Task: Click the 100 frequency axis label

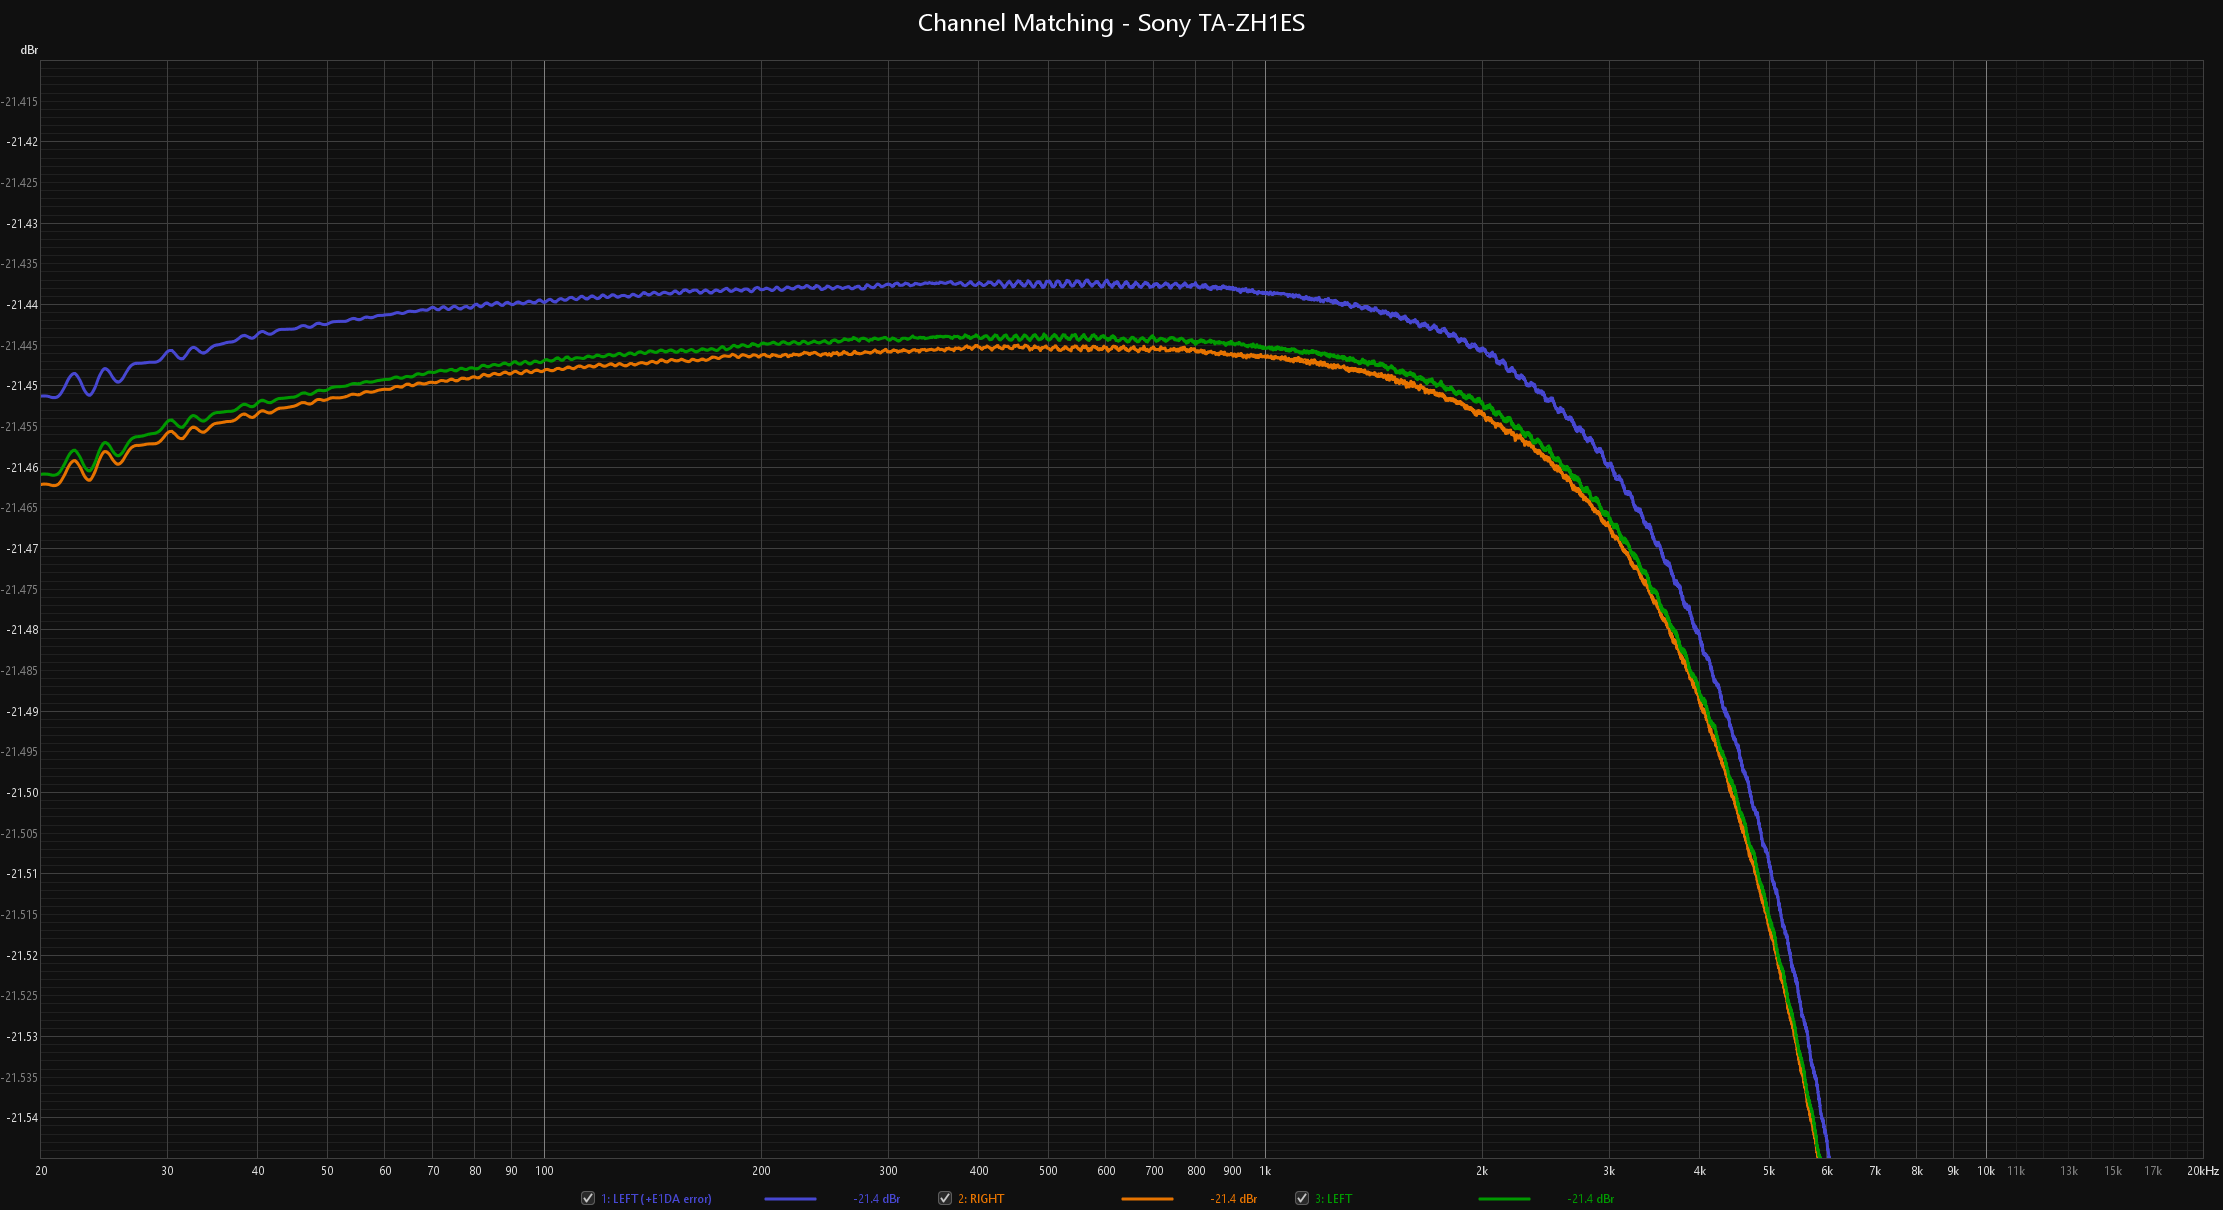Action: point(544,1171)
